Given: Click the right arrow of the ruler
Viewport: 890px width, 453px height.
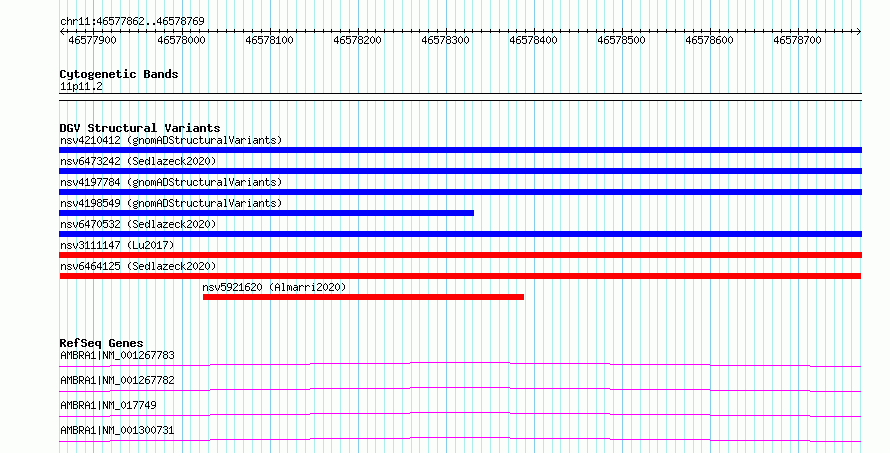Looking at the screenshot, I should 859,31.
